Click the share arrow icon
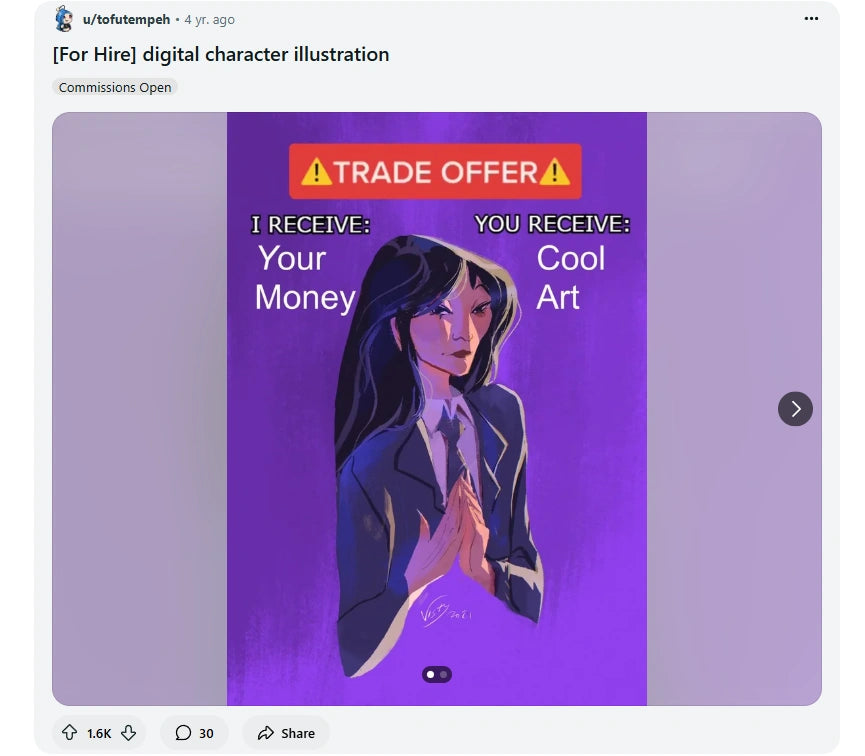The height and width of the screenshot is (756, 865). tap(265, 733)
